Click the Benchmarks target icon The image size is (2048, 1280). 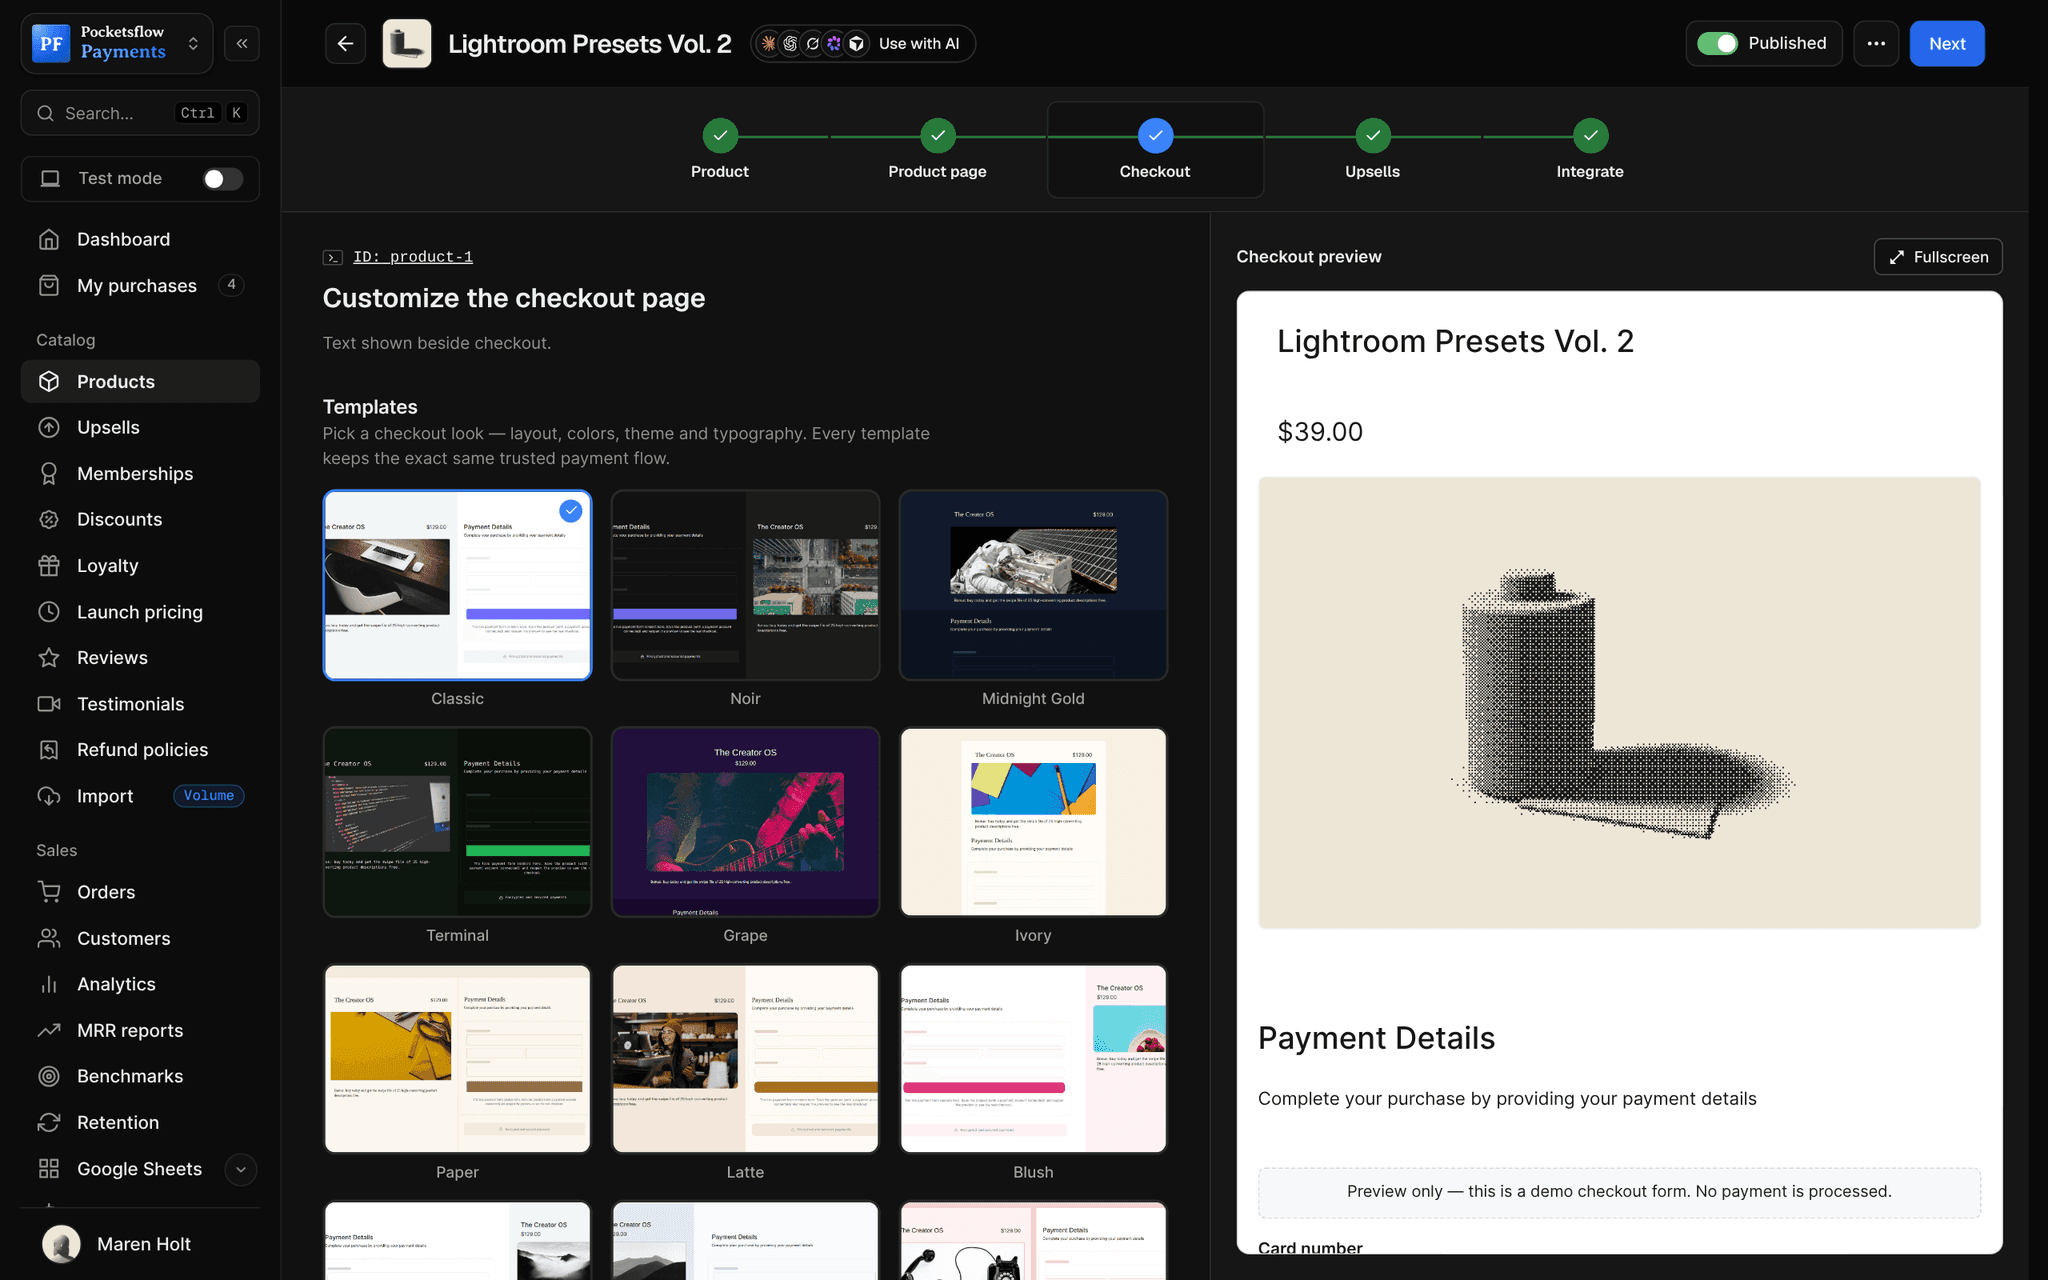(x=49, y=1075)
